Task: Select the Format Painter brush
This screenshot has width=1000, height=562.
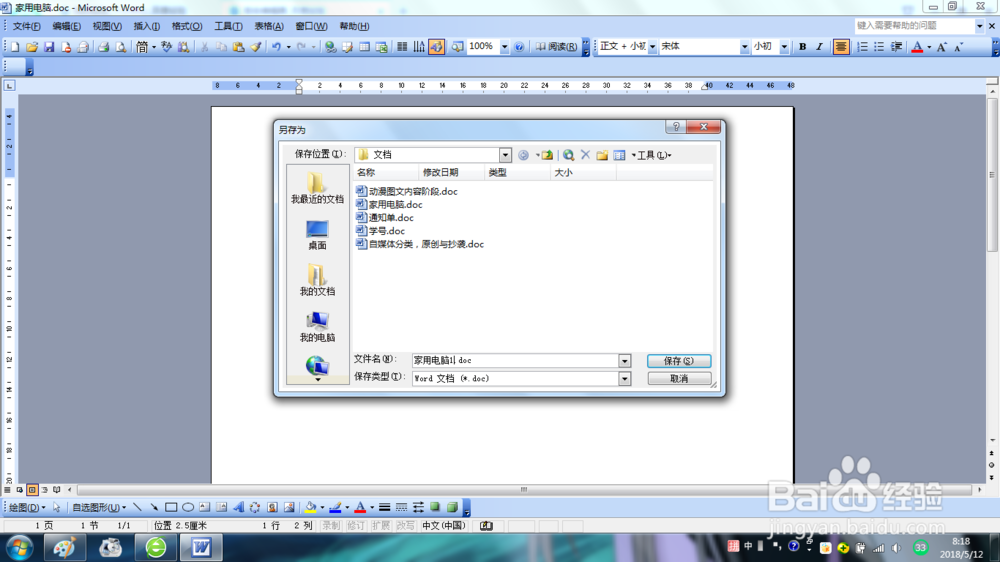Action: (x=255, y=47)
